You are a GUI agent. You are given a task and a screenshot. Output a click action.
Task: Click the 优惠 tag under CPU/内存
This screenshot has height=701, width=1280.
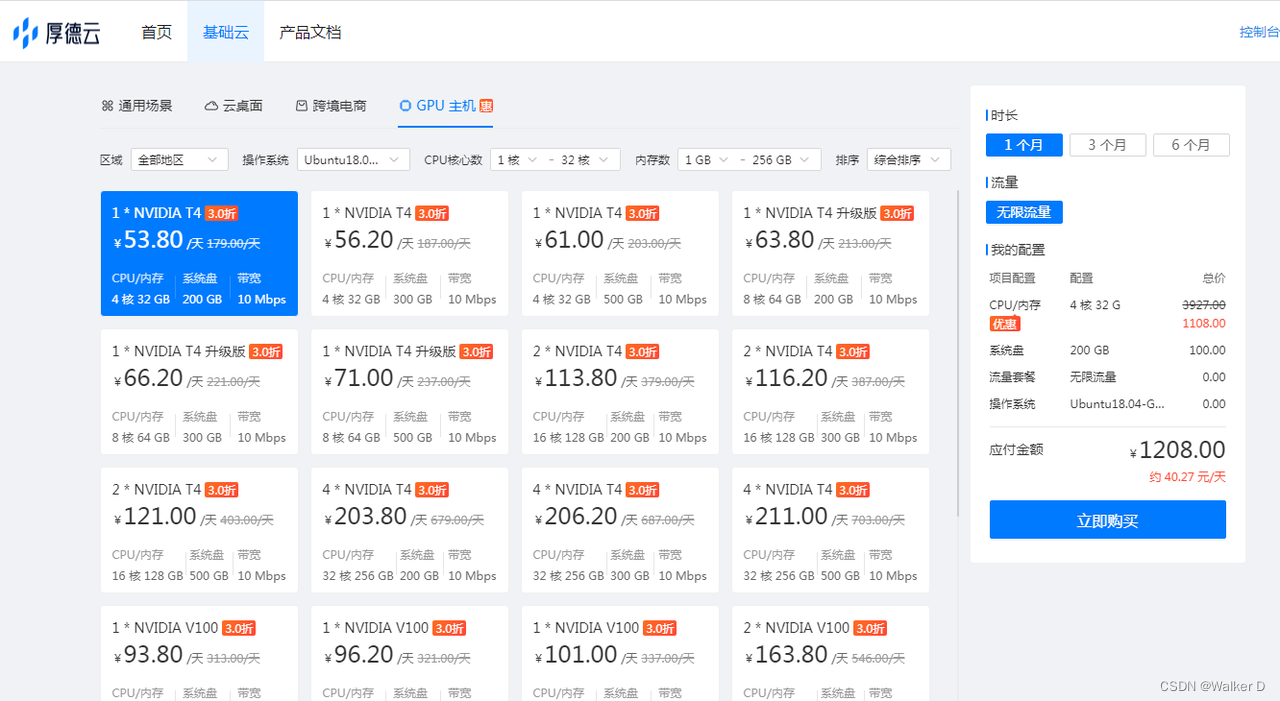tap(1004, 324)
